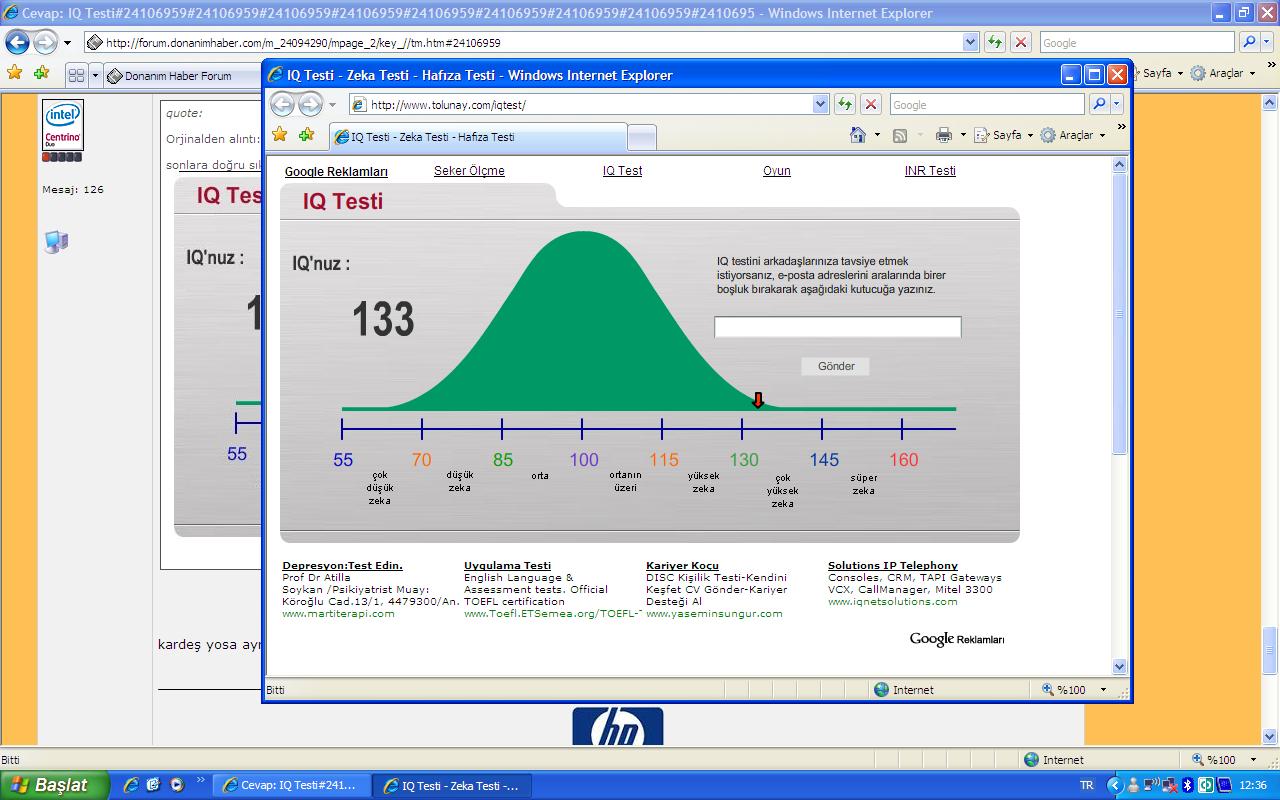
Task: Click search magnifier in IQ Testi window
Action: click(1099, 104)
